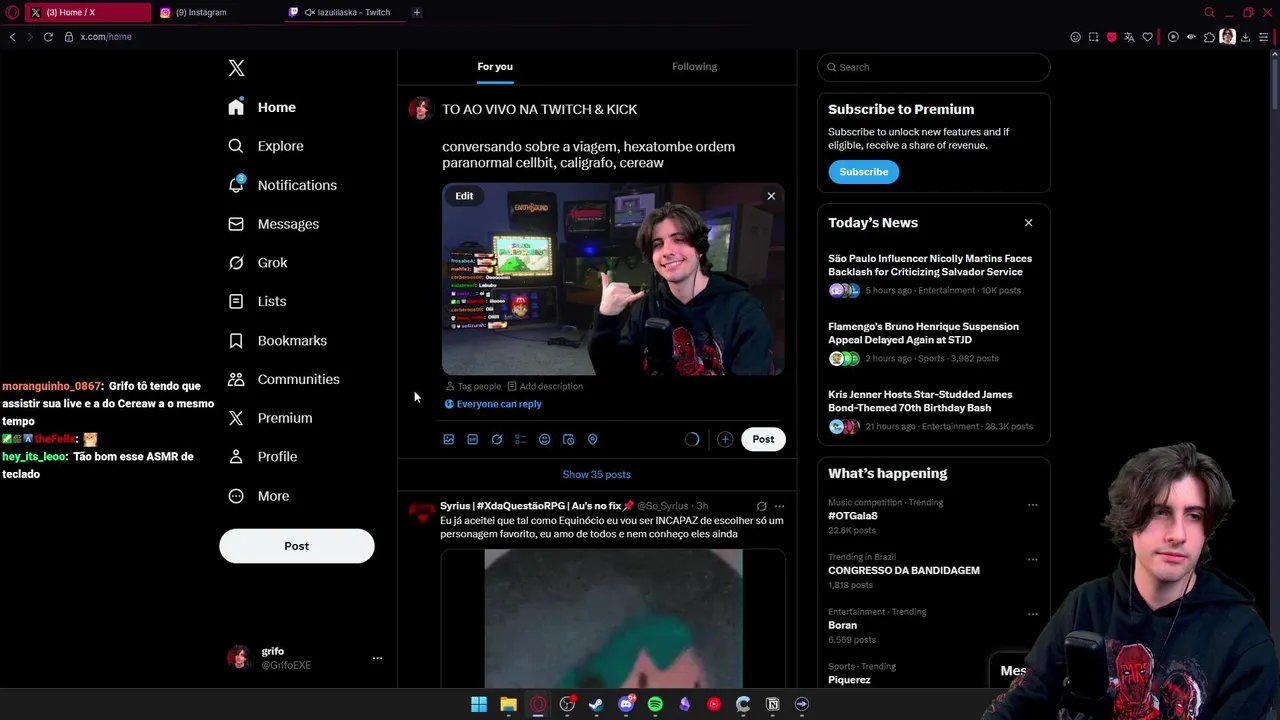
Task: Open Notifications in the sidebar
Action: pos(283,185)
